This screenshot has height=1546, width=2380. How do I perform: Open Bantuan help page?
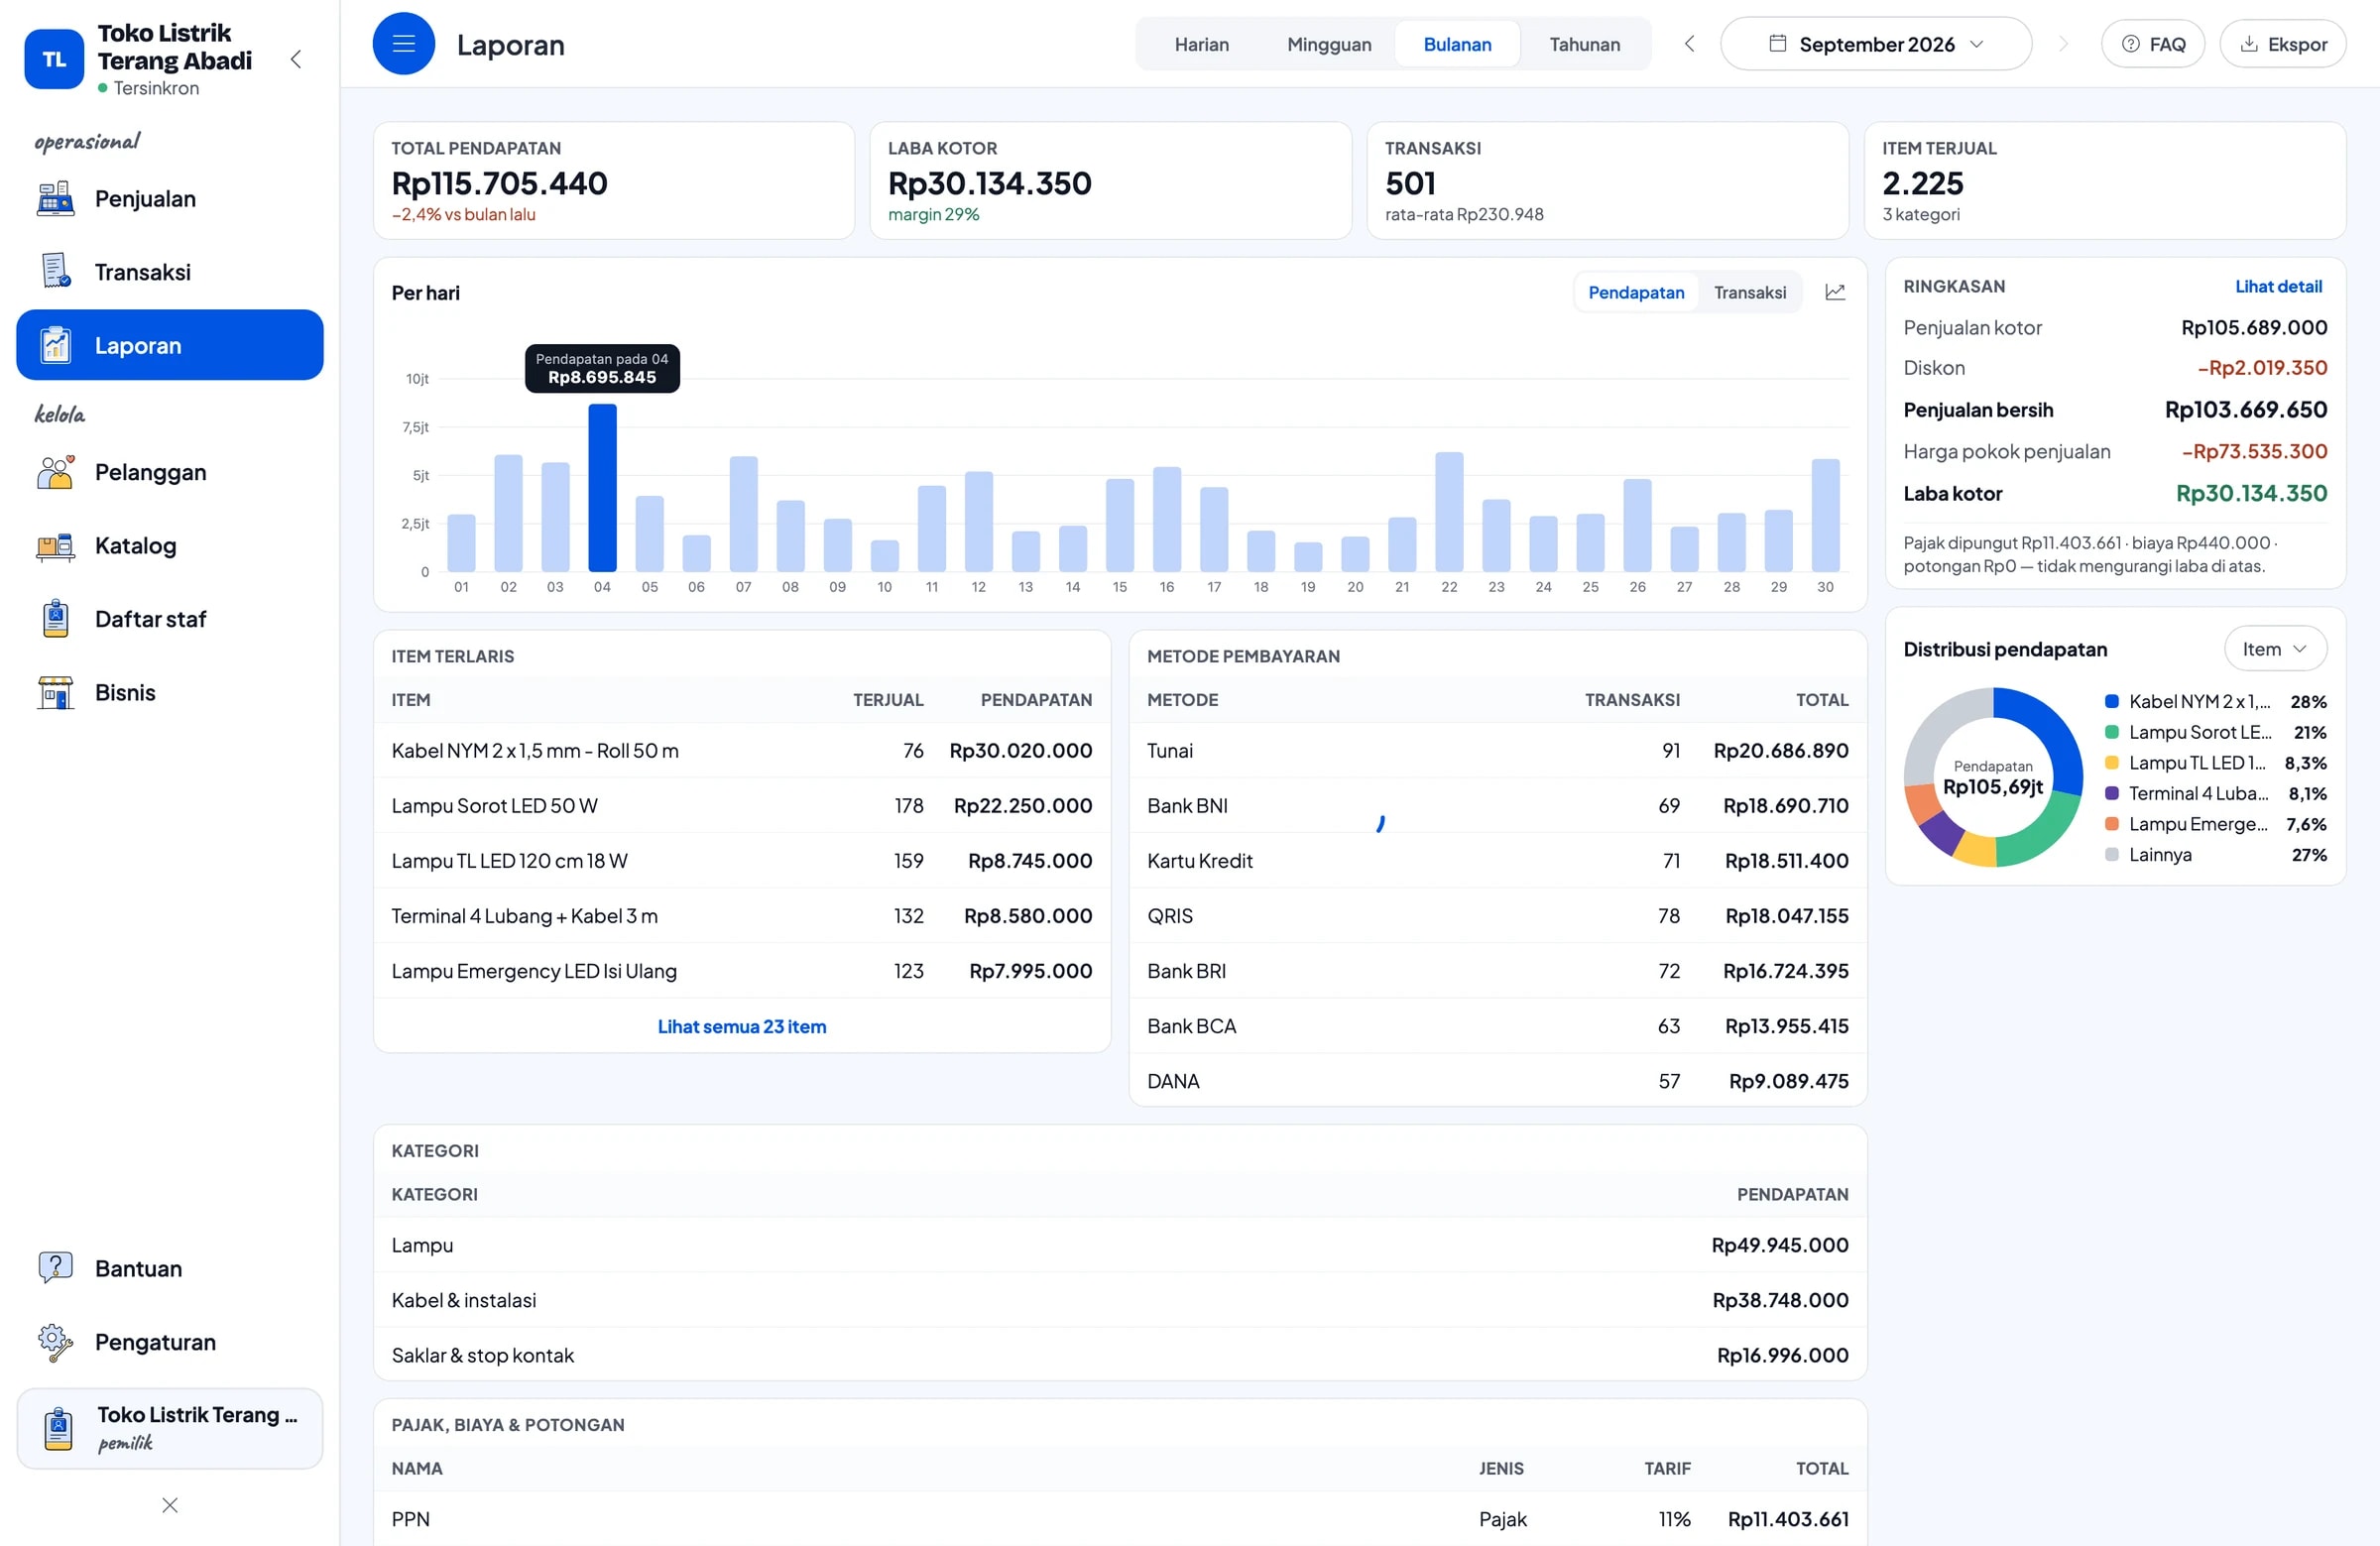tap(170, 1268)
